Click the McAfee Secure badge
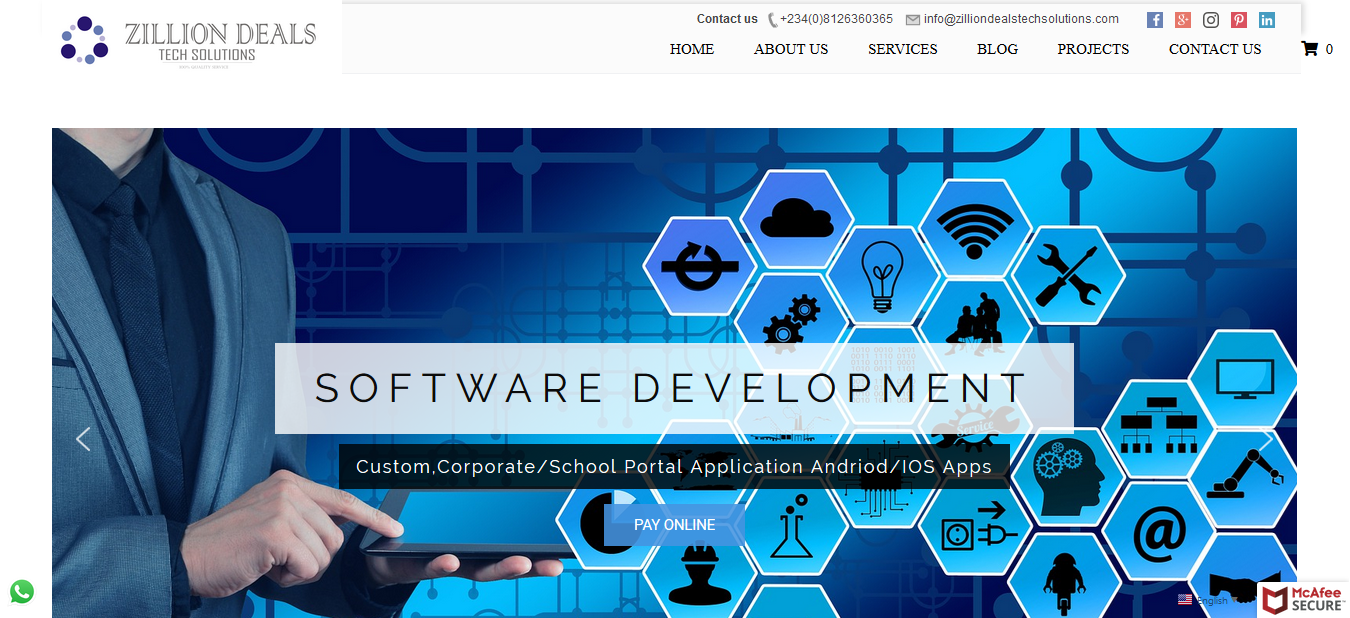1350x618 pixels. [1303, 600]
